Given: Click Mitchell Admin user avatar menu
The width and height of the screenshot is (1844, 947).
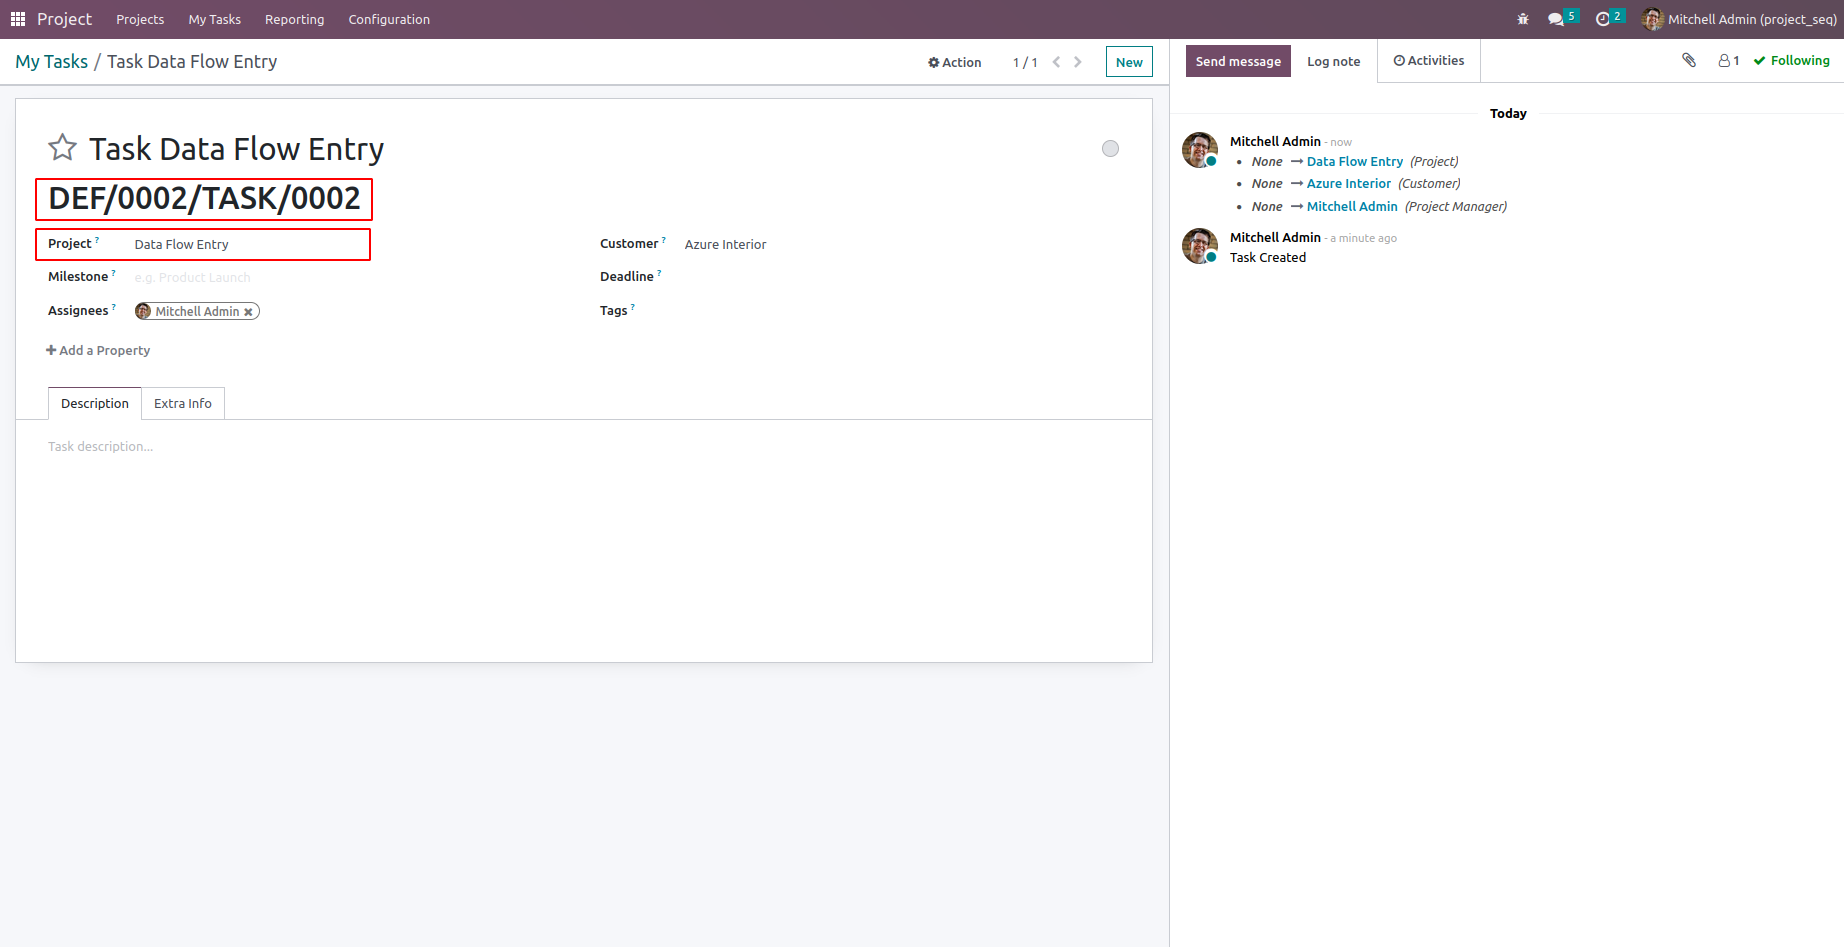Looking at the screenshot, I should (1739, 19).
